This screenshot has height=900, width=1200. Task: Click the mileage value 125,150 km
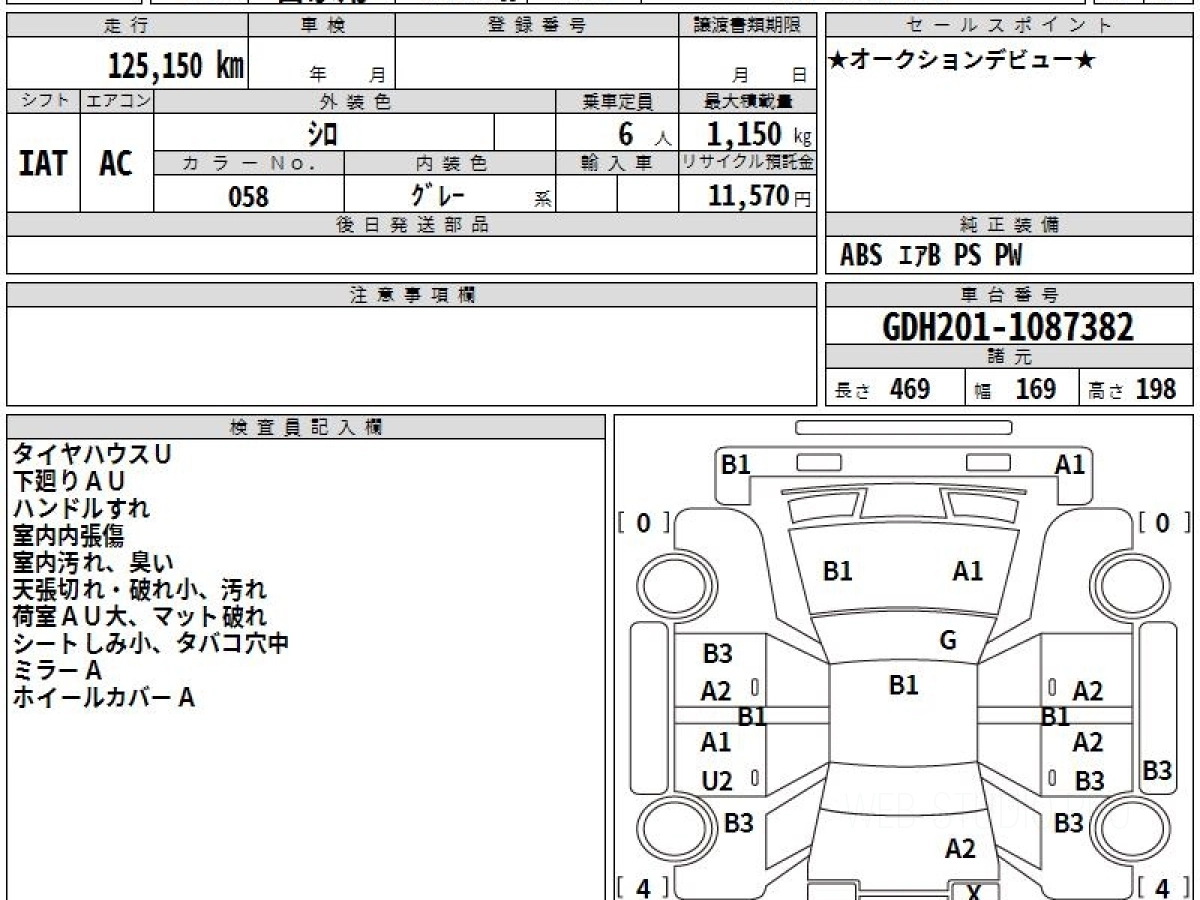176,66
